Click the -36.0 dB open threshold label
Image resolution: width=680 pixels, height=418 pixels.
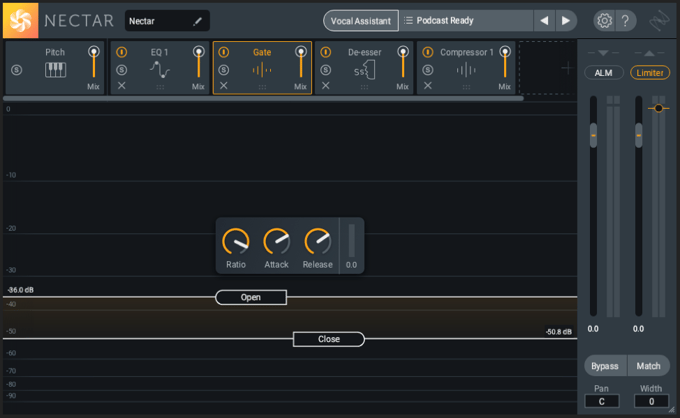[x=20, y=290]
